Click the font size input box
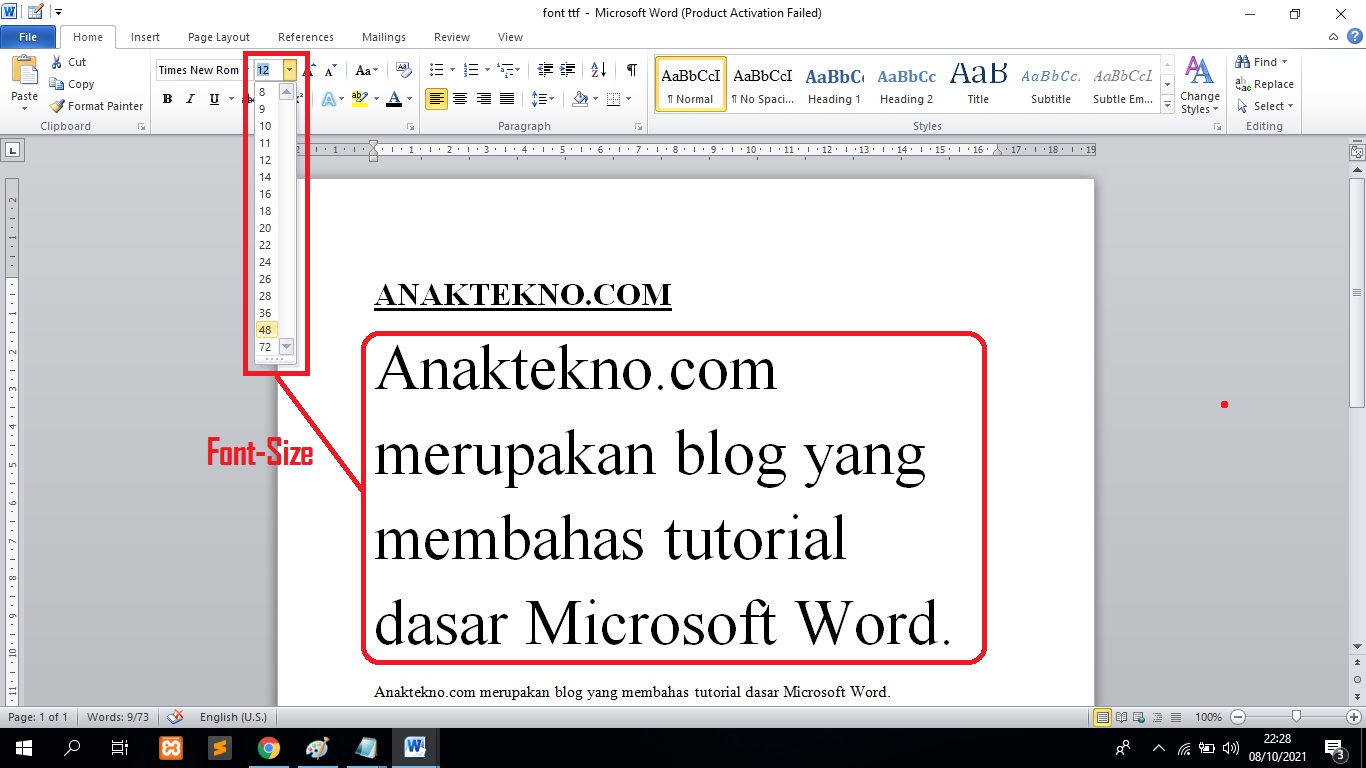The height and width of the screenshot is (768, 1366). coord(268,70)
